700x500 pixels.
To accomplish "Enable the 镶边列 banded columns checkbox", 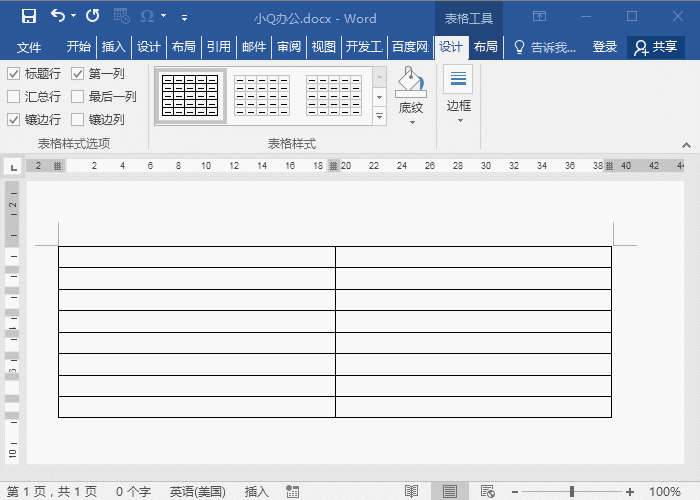I will [77, 120].
